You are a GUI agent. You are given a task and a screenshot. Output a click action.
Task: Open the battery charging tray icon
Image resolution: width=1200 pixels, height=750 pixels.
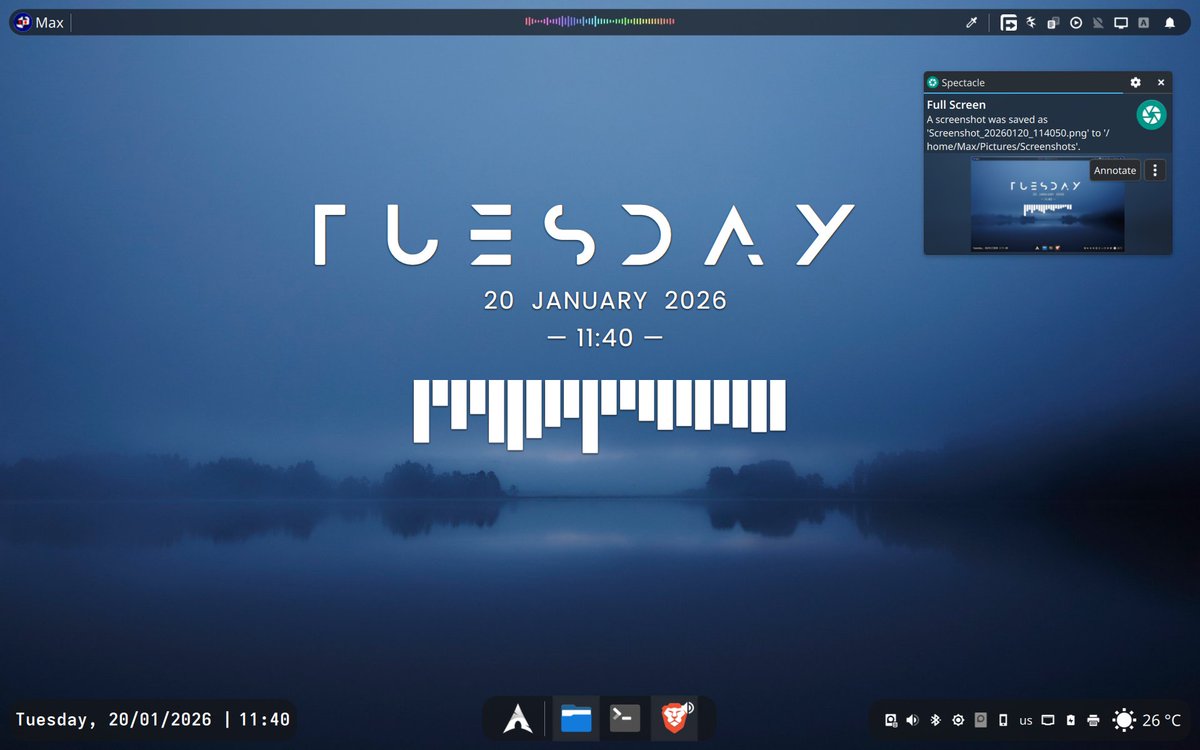pyautogui.click(x=1071, y=720)
